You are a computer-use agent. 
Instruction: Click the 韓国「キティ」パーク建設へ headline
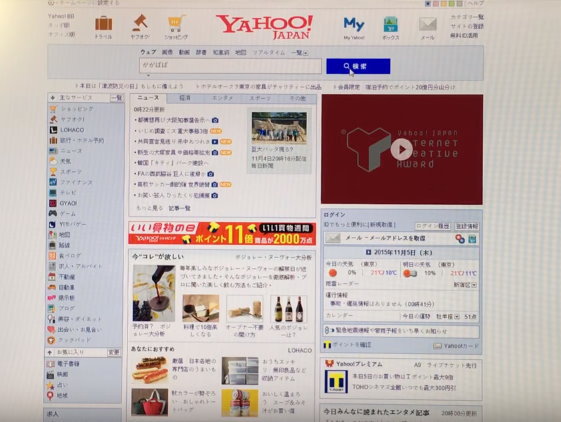[173, 163]
